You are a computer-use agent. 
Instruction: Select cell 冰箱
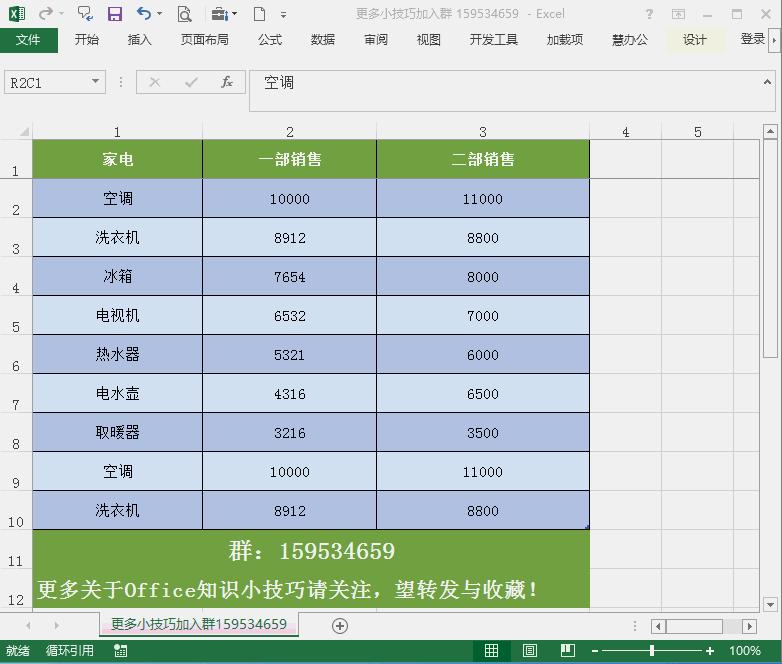tap(118, 276)
